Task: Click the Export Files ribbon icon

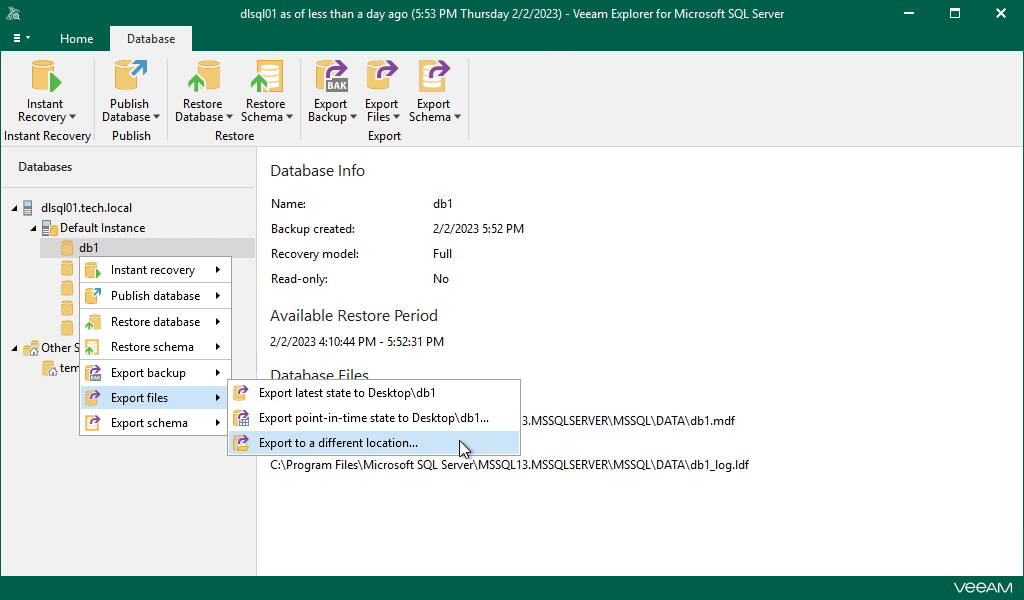Action: (382, 76)
